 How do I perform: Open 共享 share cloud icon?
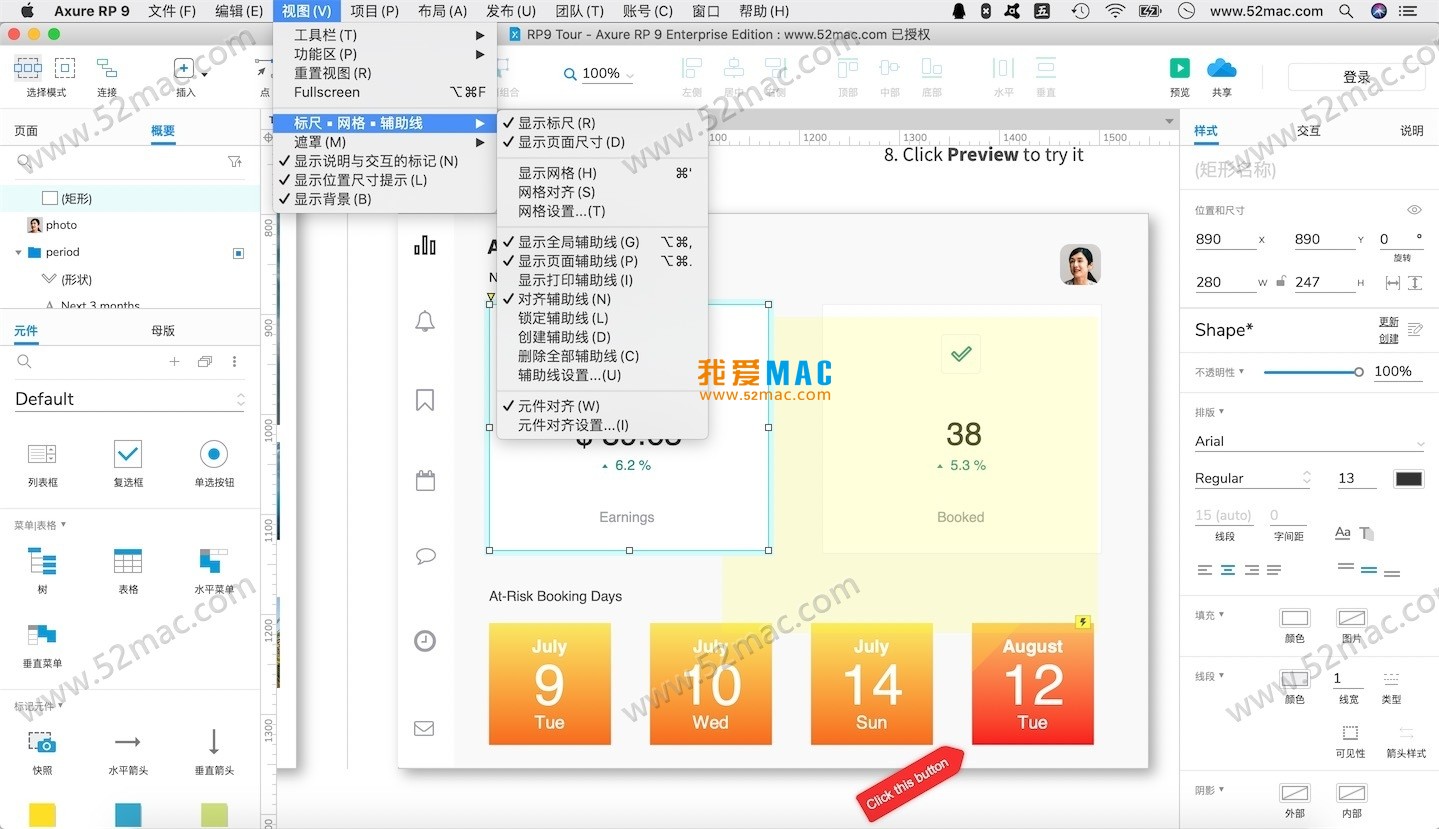click(x=1222, y=67)
